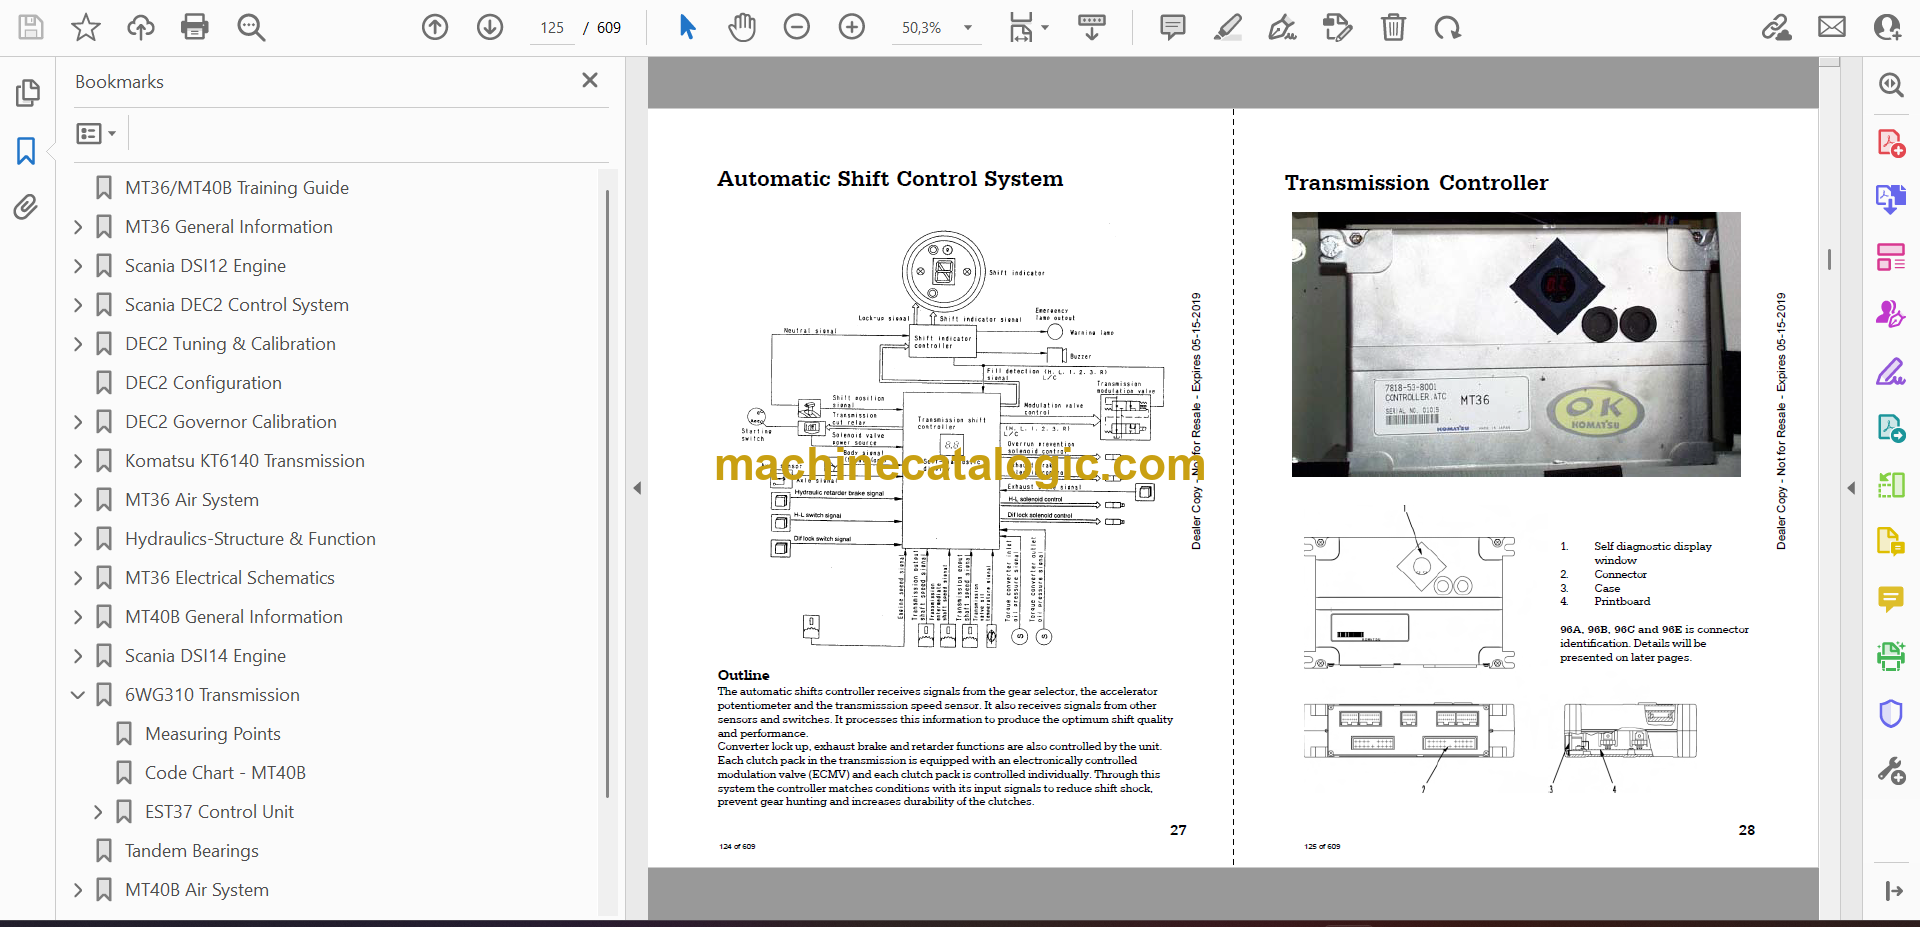Open the sign document tool
Screen dimensions: 1920x927
click(x=1283, y=27)
